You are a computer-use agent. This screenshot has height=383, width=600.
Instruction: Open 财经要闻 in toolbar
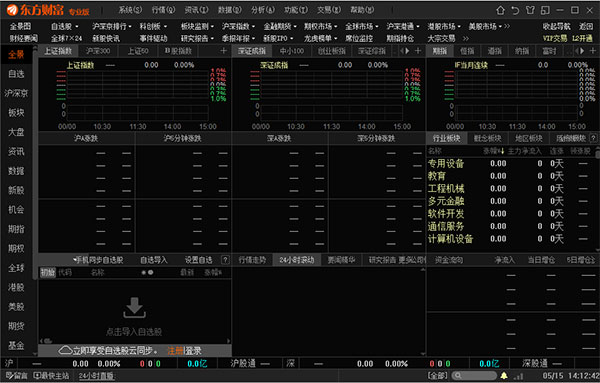[24, 38]
